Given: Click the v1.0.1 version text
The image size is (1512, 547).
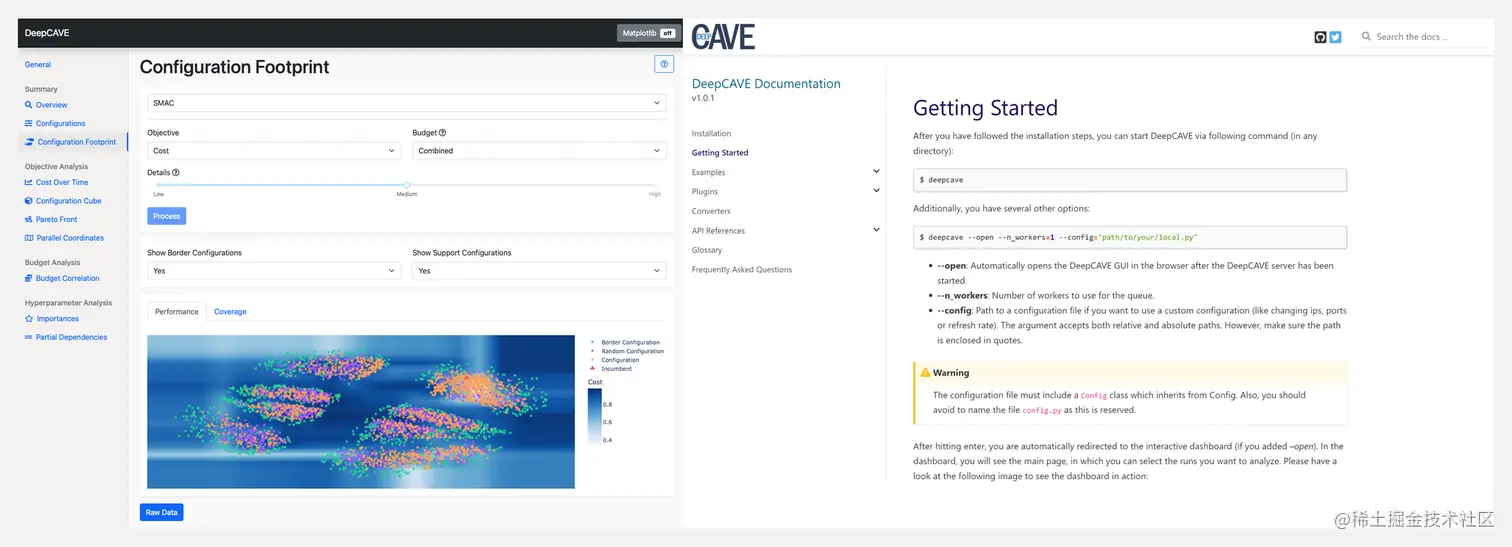Looking at the screenshot, I should coord(703,99).
